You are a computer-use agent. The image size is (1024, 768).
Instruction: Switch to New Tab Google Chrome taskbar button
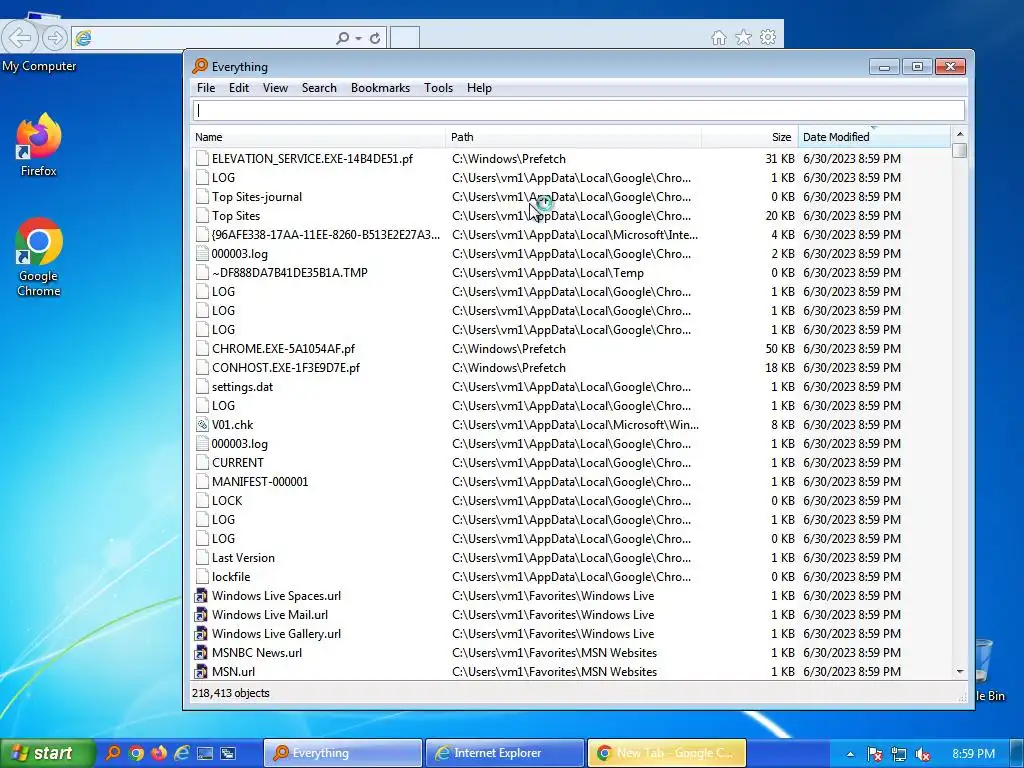(x=667, y=753)
